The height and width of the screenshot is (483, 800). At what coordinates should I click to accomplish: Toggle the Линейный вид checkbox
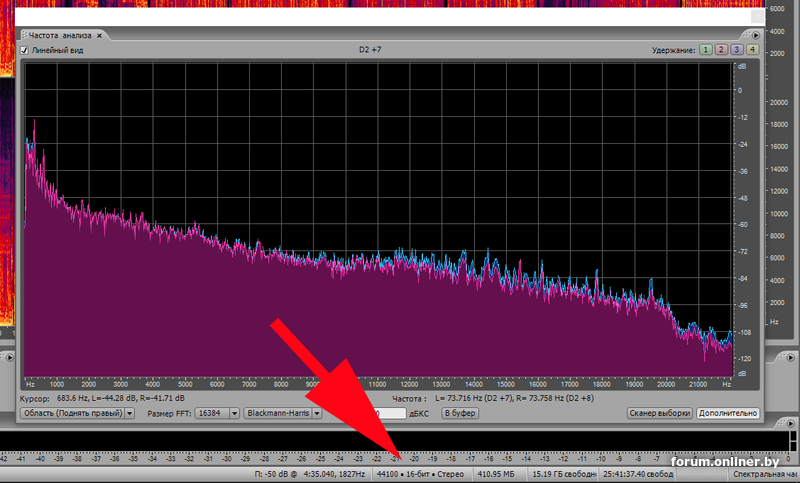coord(25,49)
